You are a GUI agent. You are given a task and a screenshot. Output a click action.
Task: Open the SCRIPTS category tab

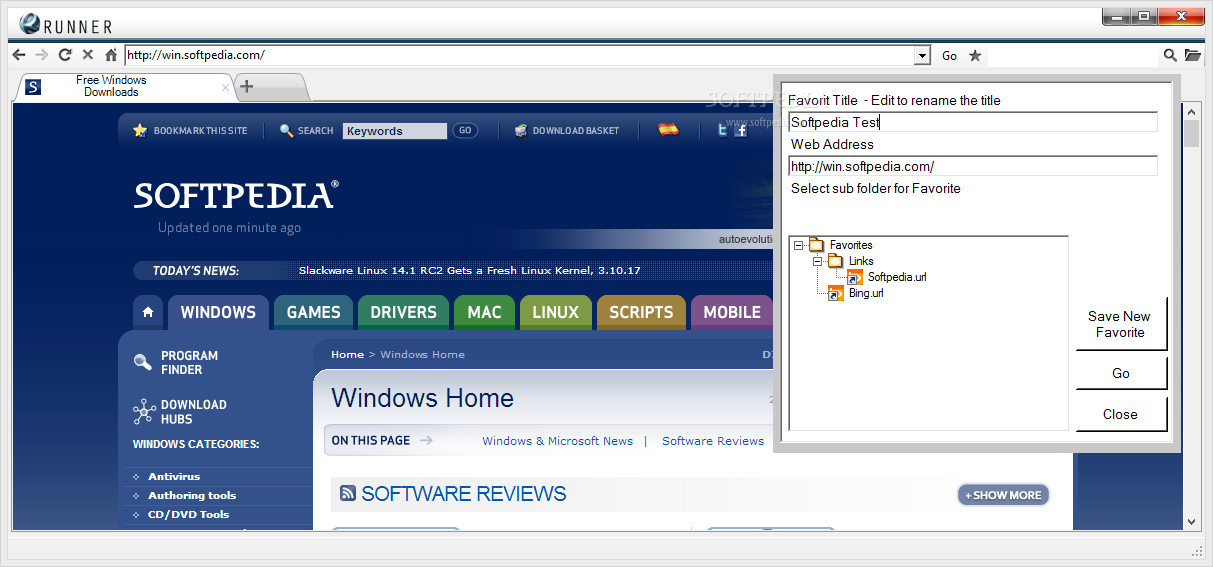tap(641, 312)
